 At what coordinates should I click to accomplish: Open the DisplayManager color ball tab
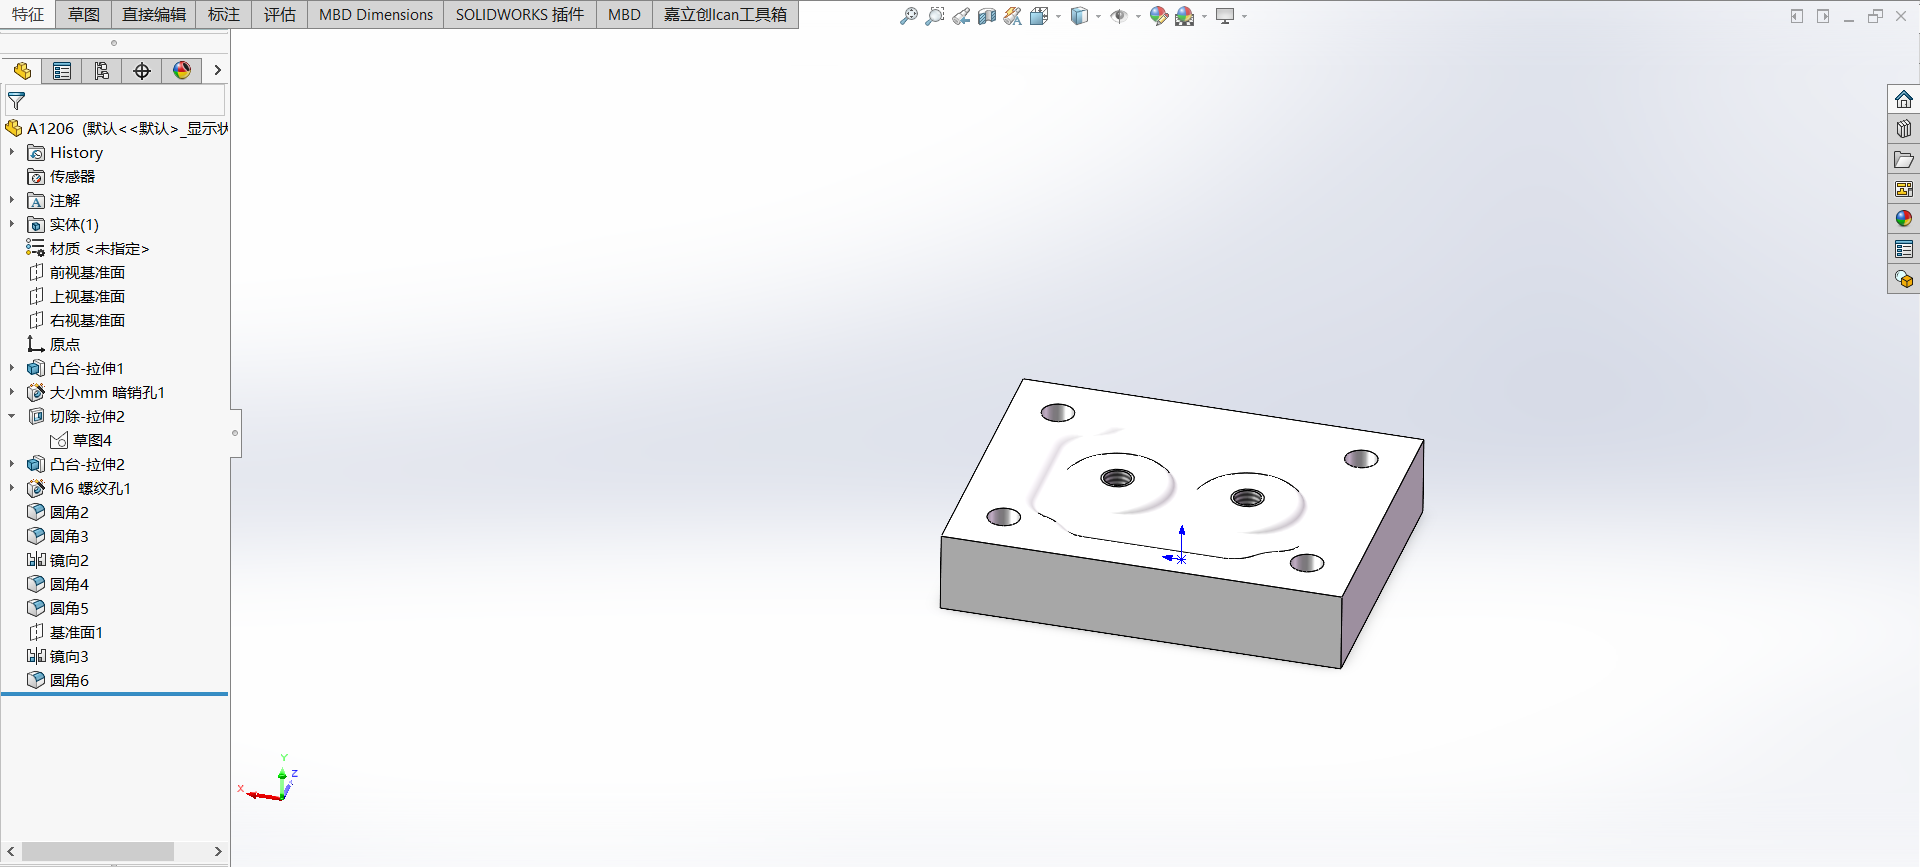coord(182,71)
